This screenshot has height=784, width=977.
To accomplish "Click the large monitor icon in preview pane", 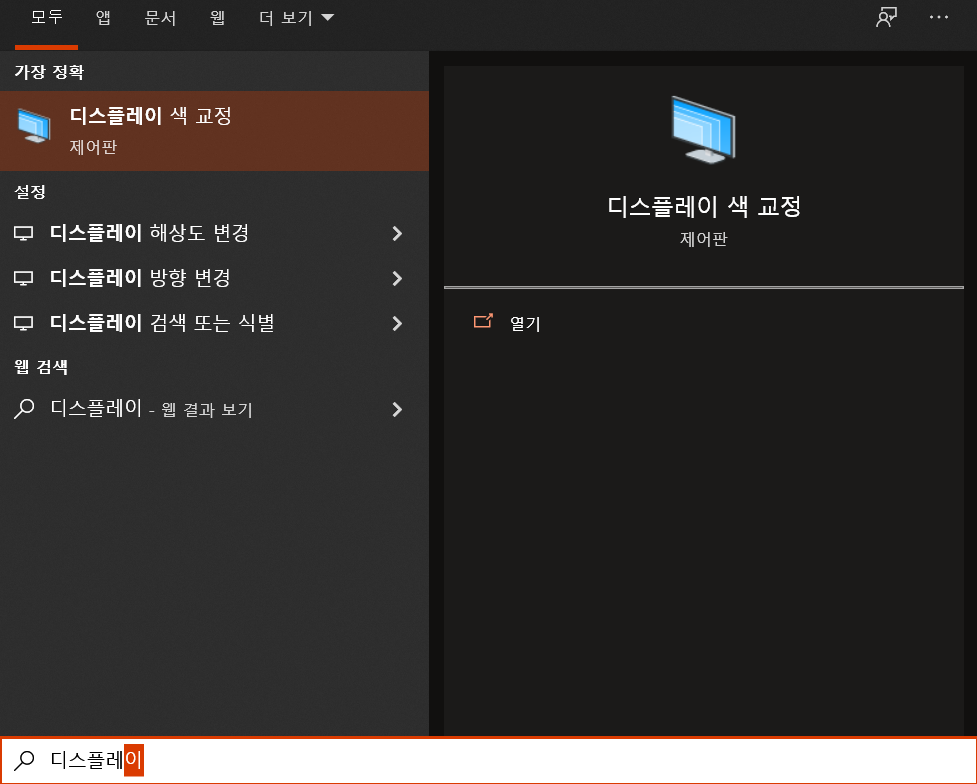I will (703, 130).
